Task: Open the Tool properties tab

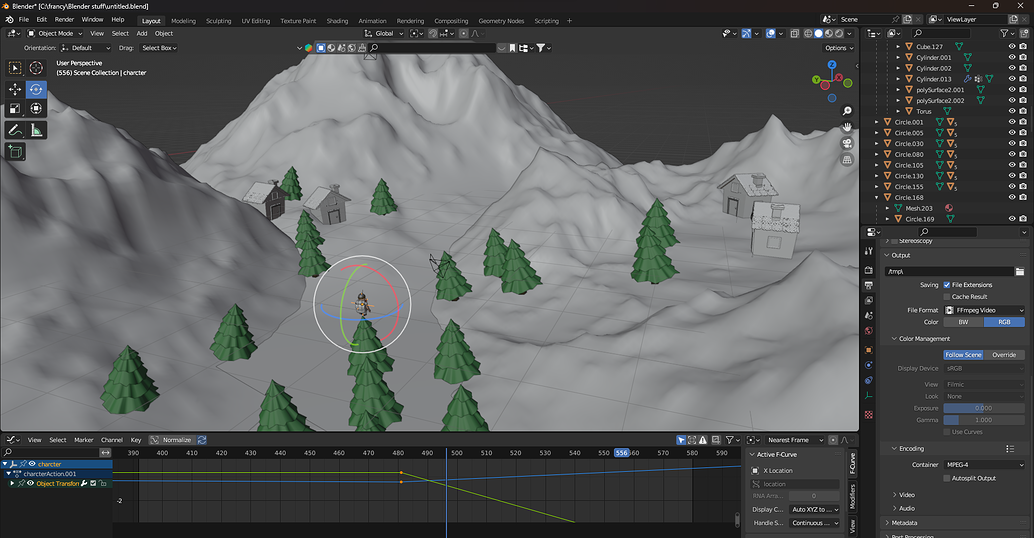Action: pos(868,251)
